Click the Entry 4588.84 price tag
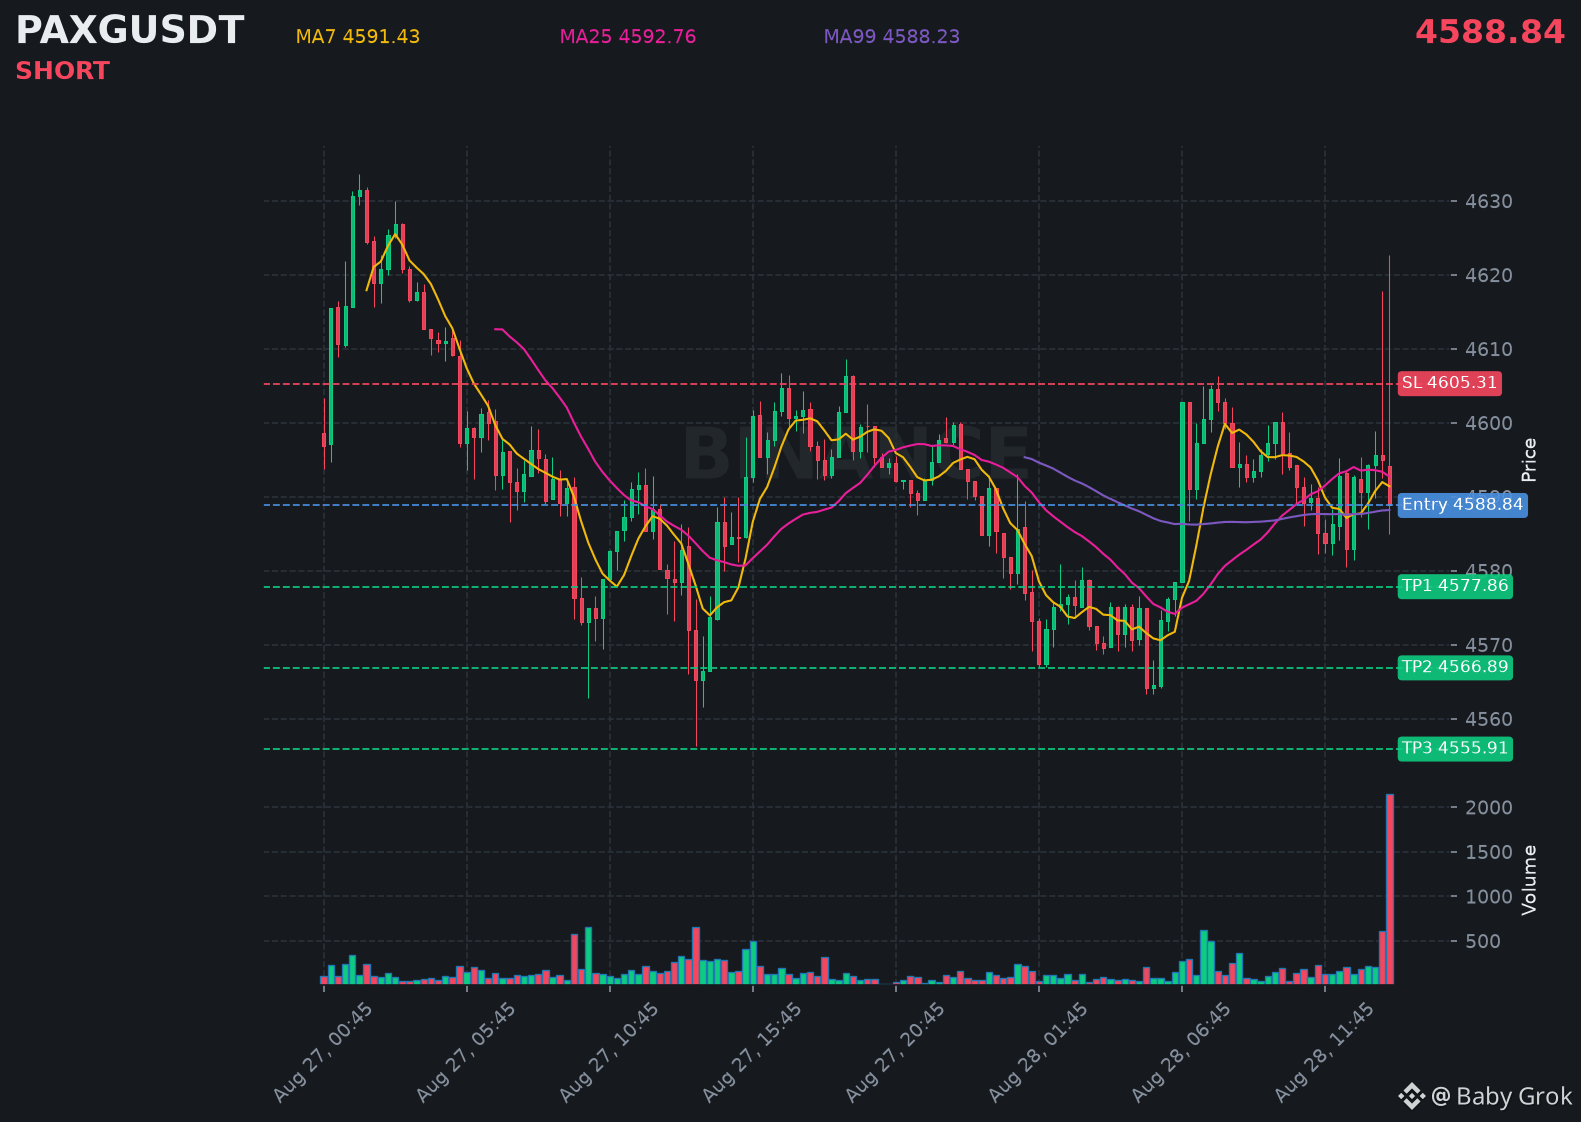 (1462, 504)
